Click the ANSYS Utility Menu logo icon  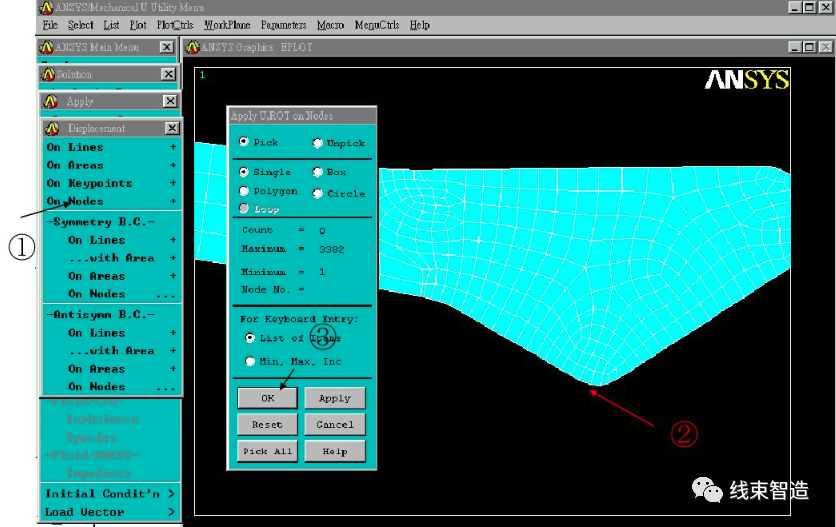coord(45,7)
